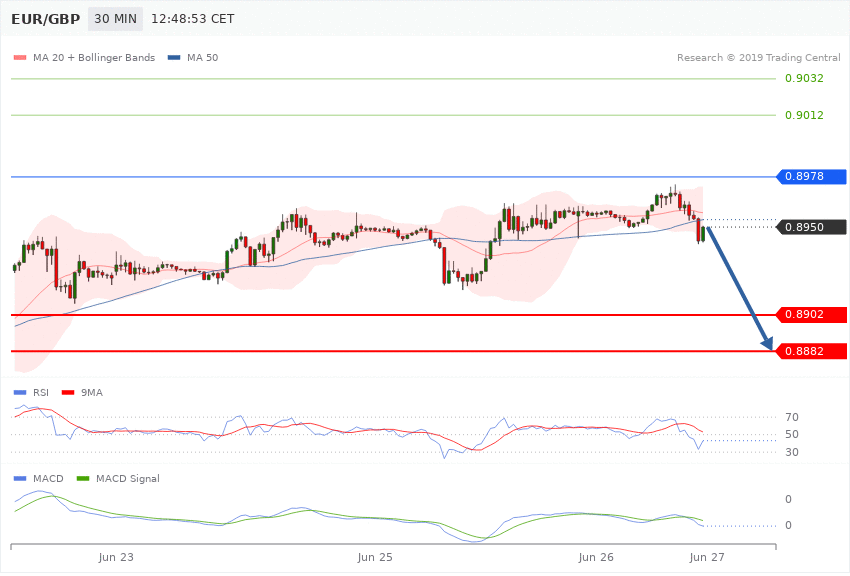Click the Research © 2019 Trading Central credit
The image size is (850, 576).
point(758,57)
